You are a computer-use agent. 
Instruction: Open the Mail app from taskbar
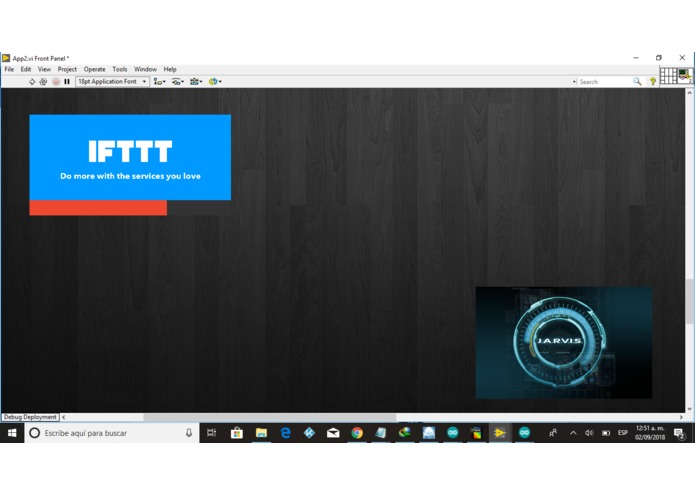coord(333,433)
